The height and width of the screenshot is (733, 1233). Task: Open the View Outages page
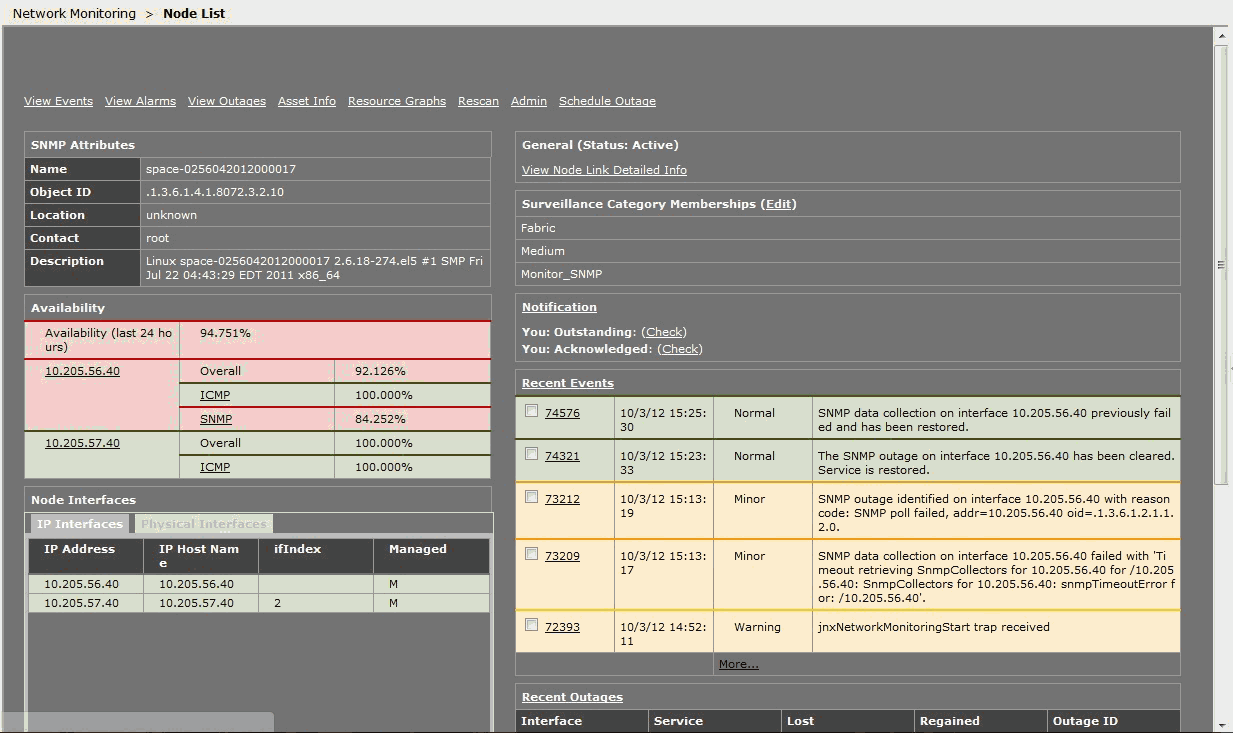pyautogui.click(x=226, y=100)
